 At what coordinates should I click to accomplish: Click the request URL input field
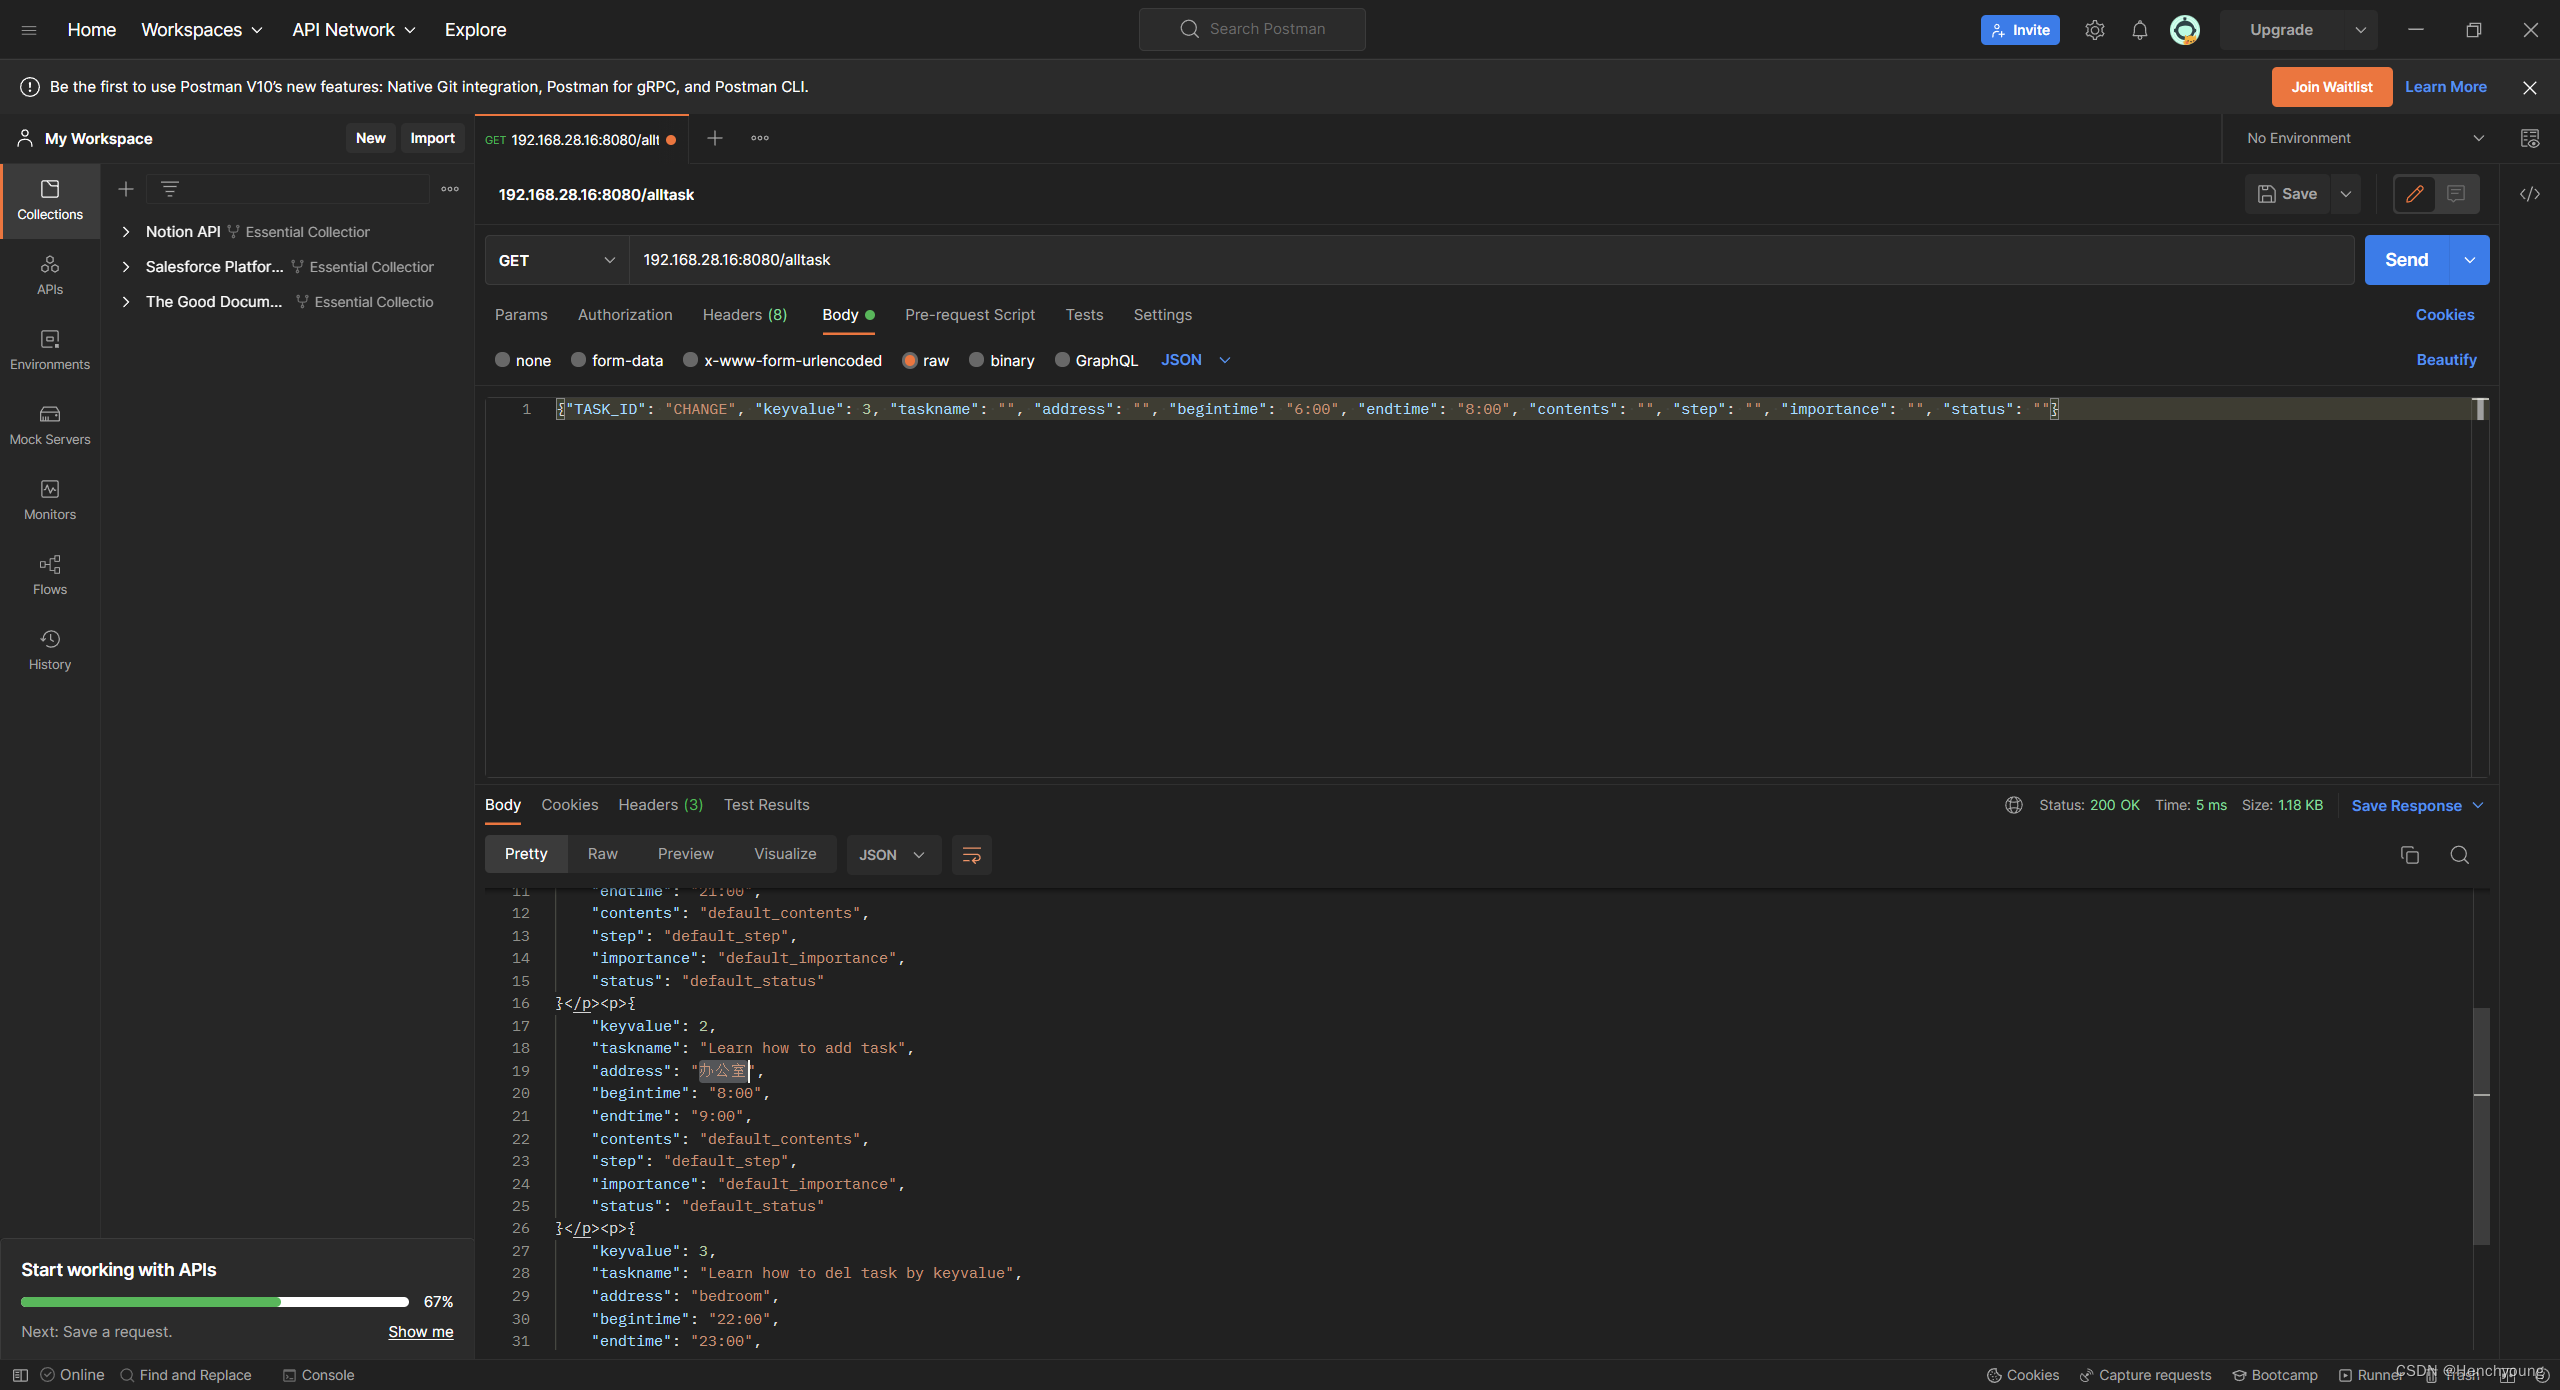1490,260
